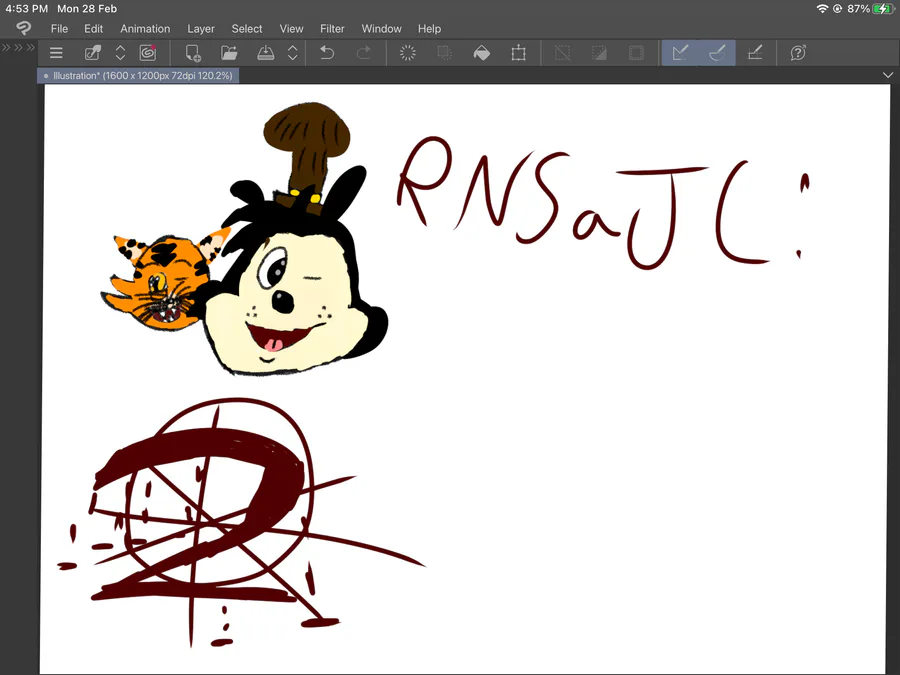Open the Animation menu

145,29
